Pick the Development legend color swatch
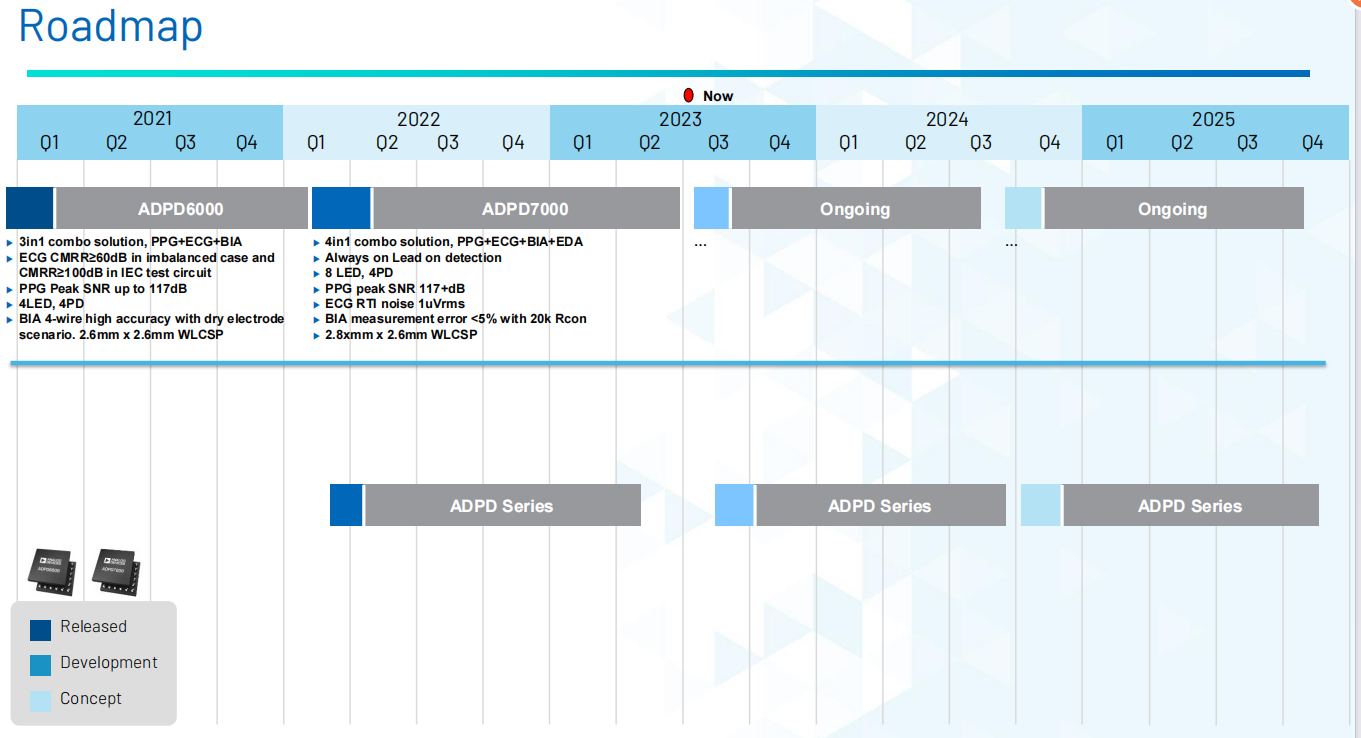Viewport: 1361px width, 738px height. click(40, 665)
